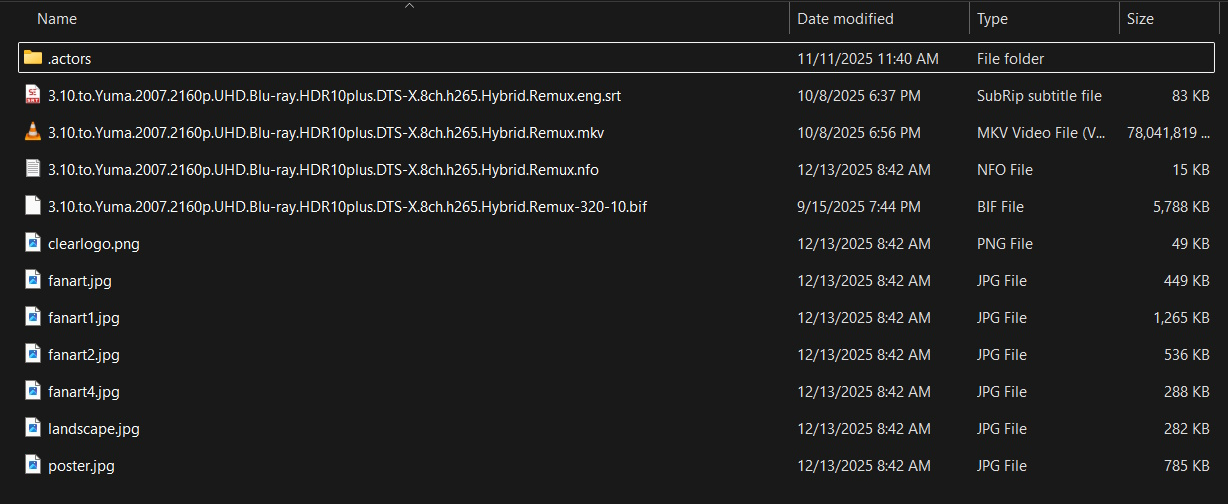Click the VLC cone icon of the .mkv file
Image resolution: width=1228 pixels, height=504 pixels.
pos(33,132)
